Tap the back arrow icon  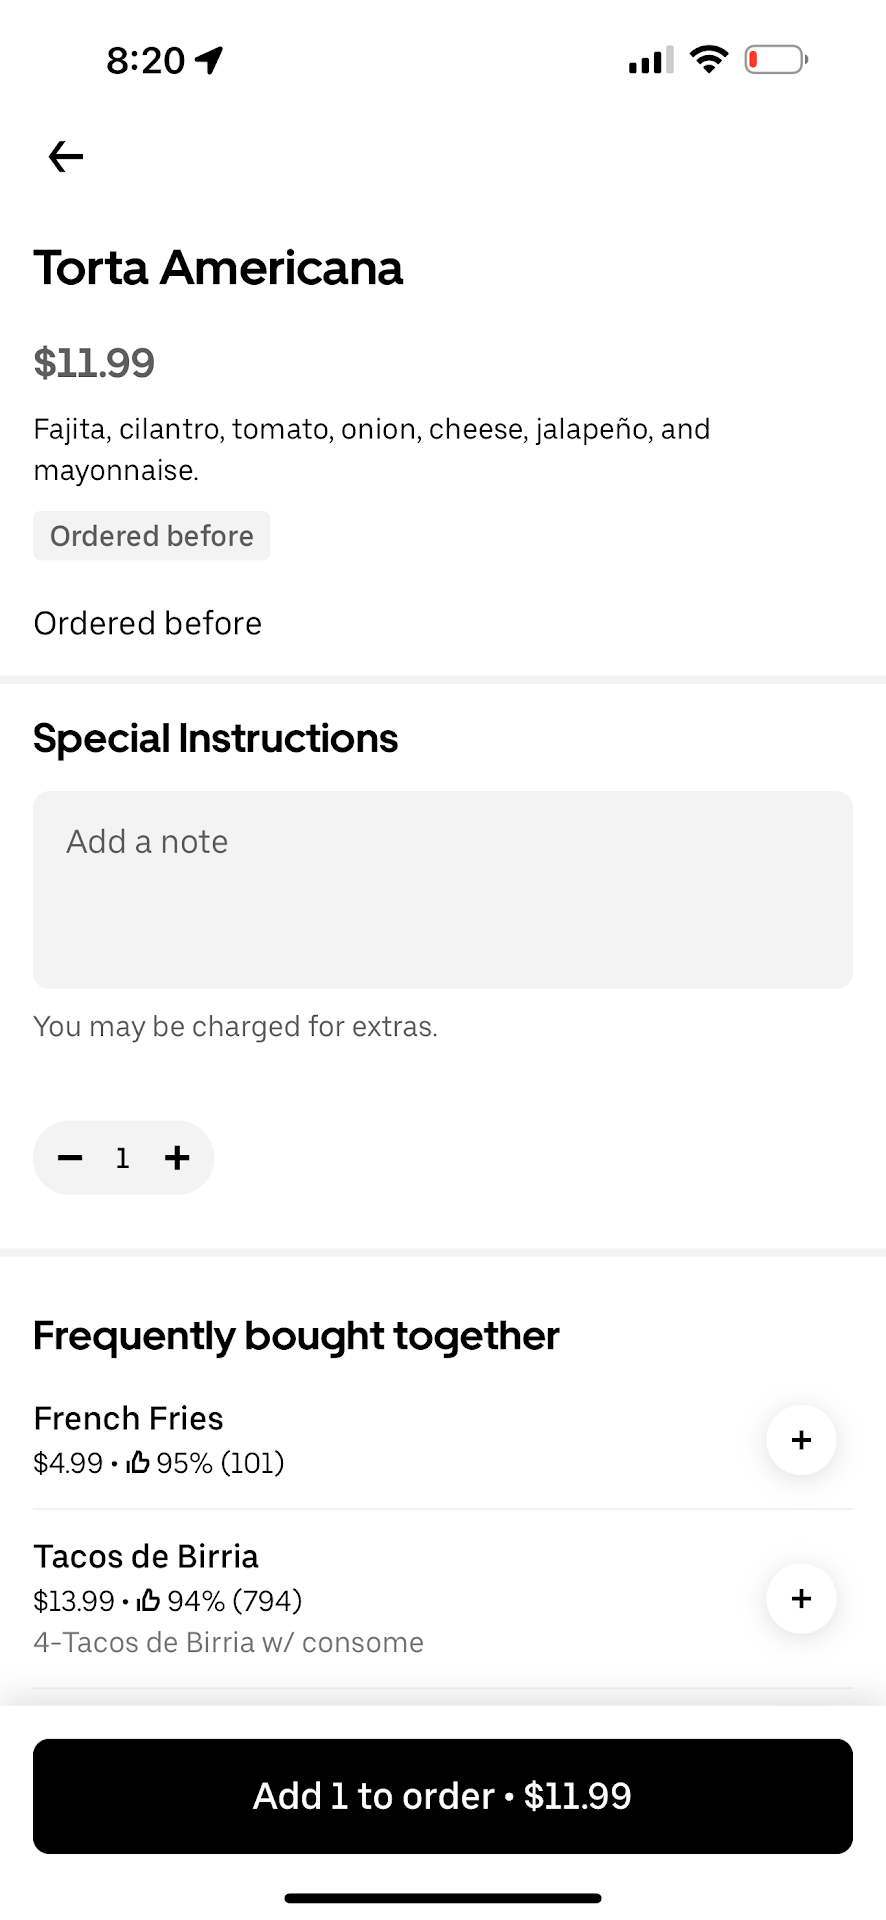[x=66, y=157]
